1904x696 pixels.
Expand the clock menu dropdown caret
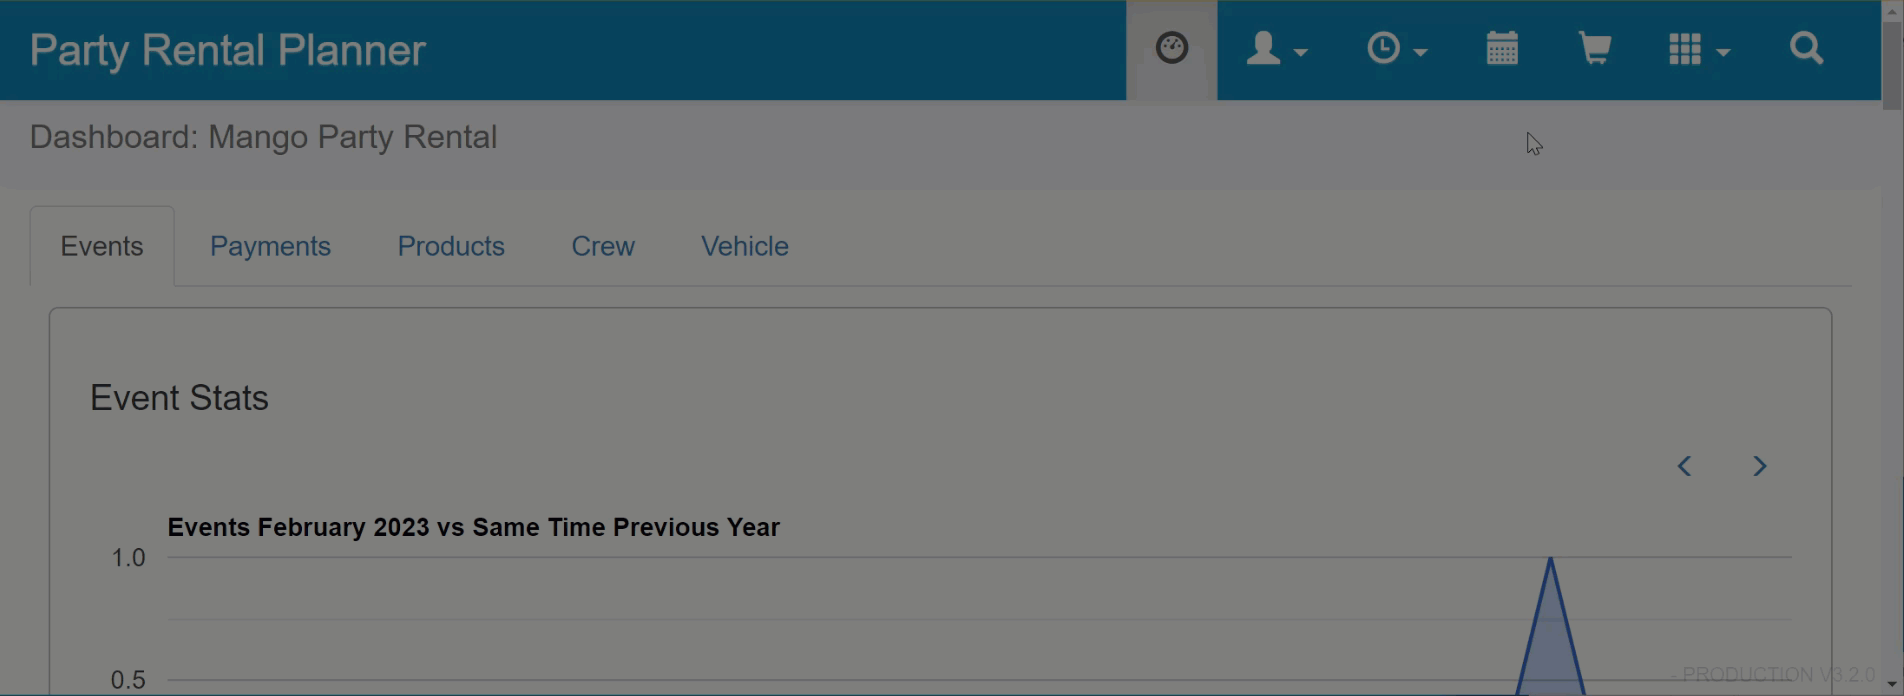tap(1420, 52)
